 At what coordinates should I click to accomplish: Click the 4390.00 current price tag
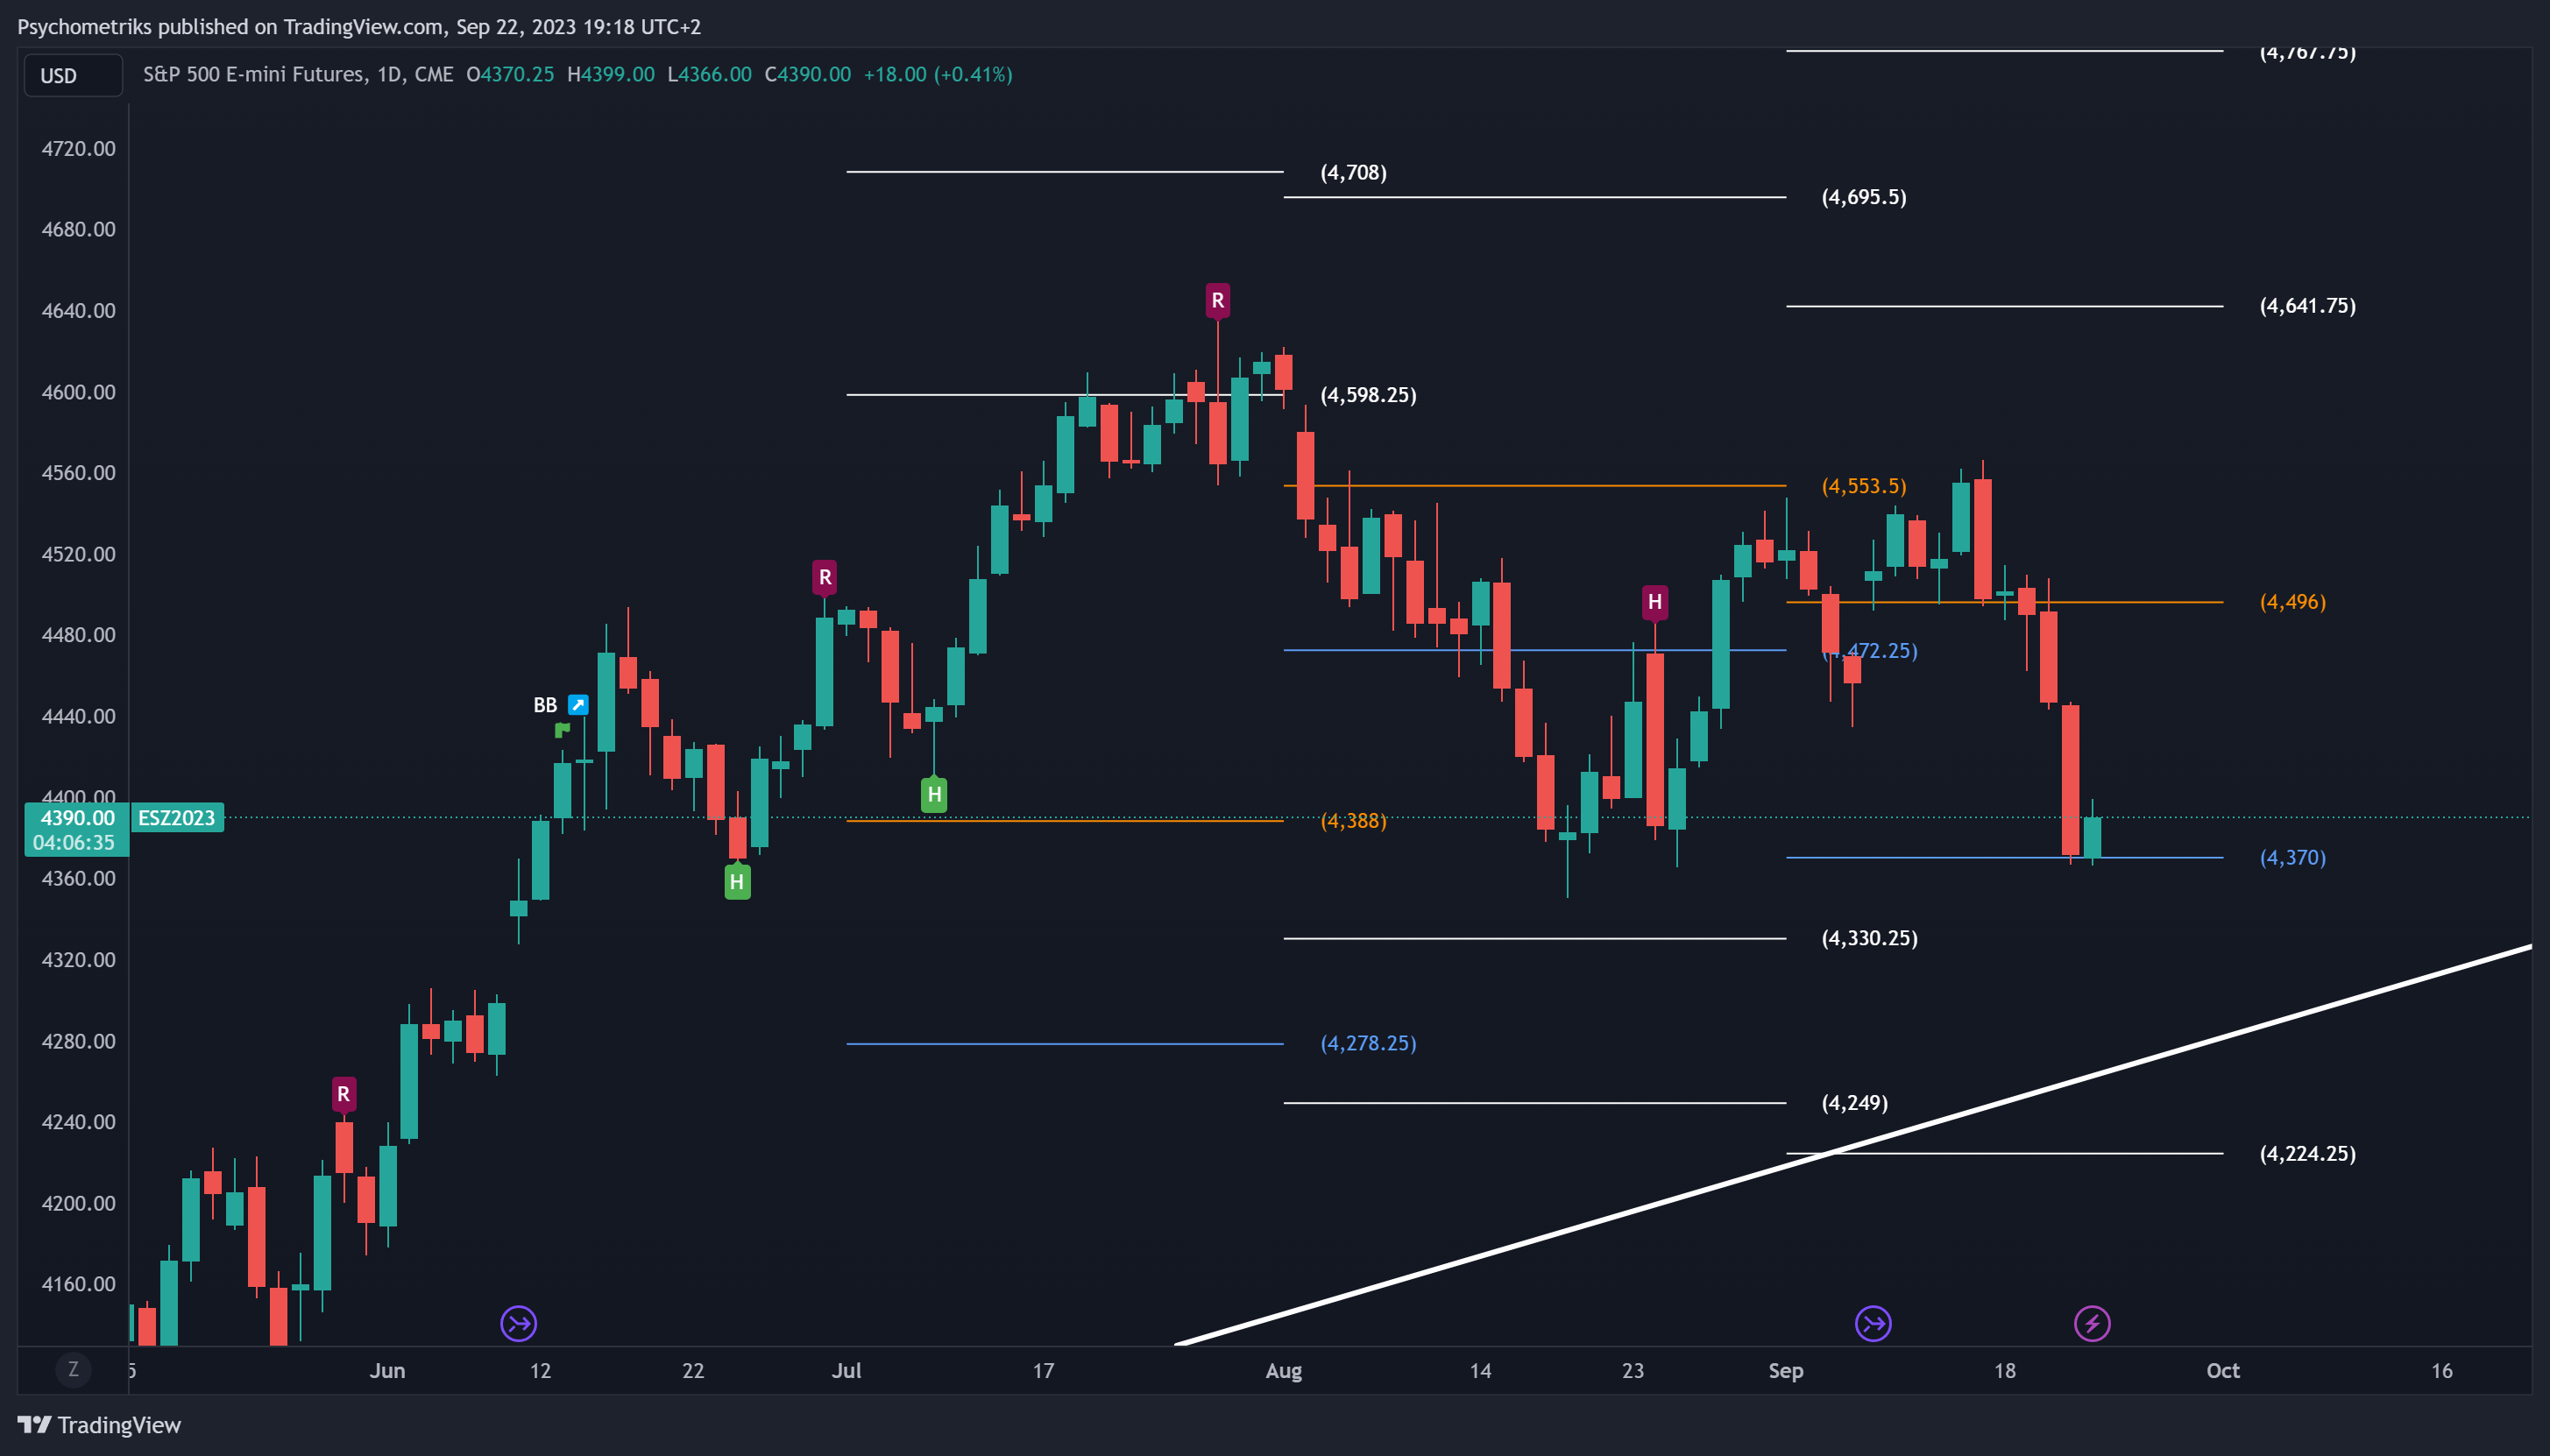[x=77, y=818]
